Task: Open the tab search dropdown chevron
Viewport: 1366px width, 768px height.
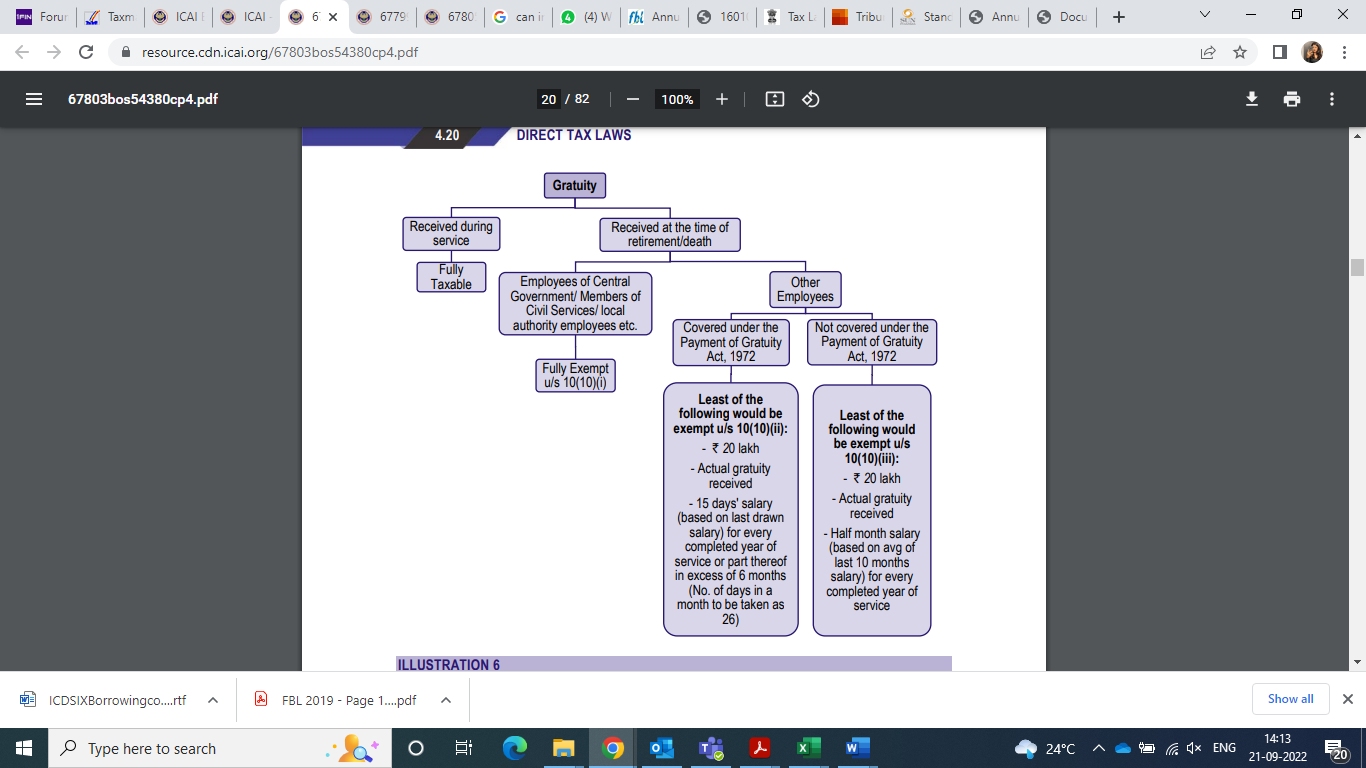Action: 1204,16
